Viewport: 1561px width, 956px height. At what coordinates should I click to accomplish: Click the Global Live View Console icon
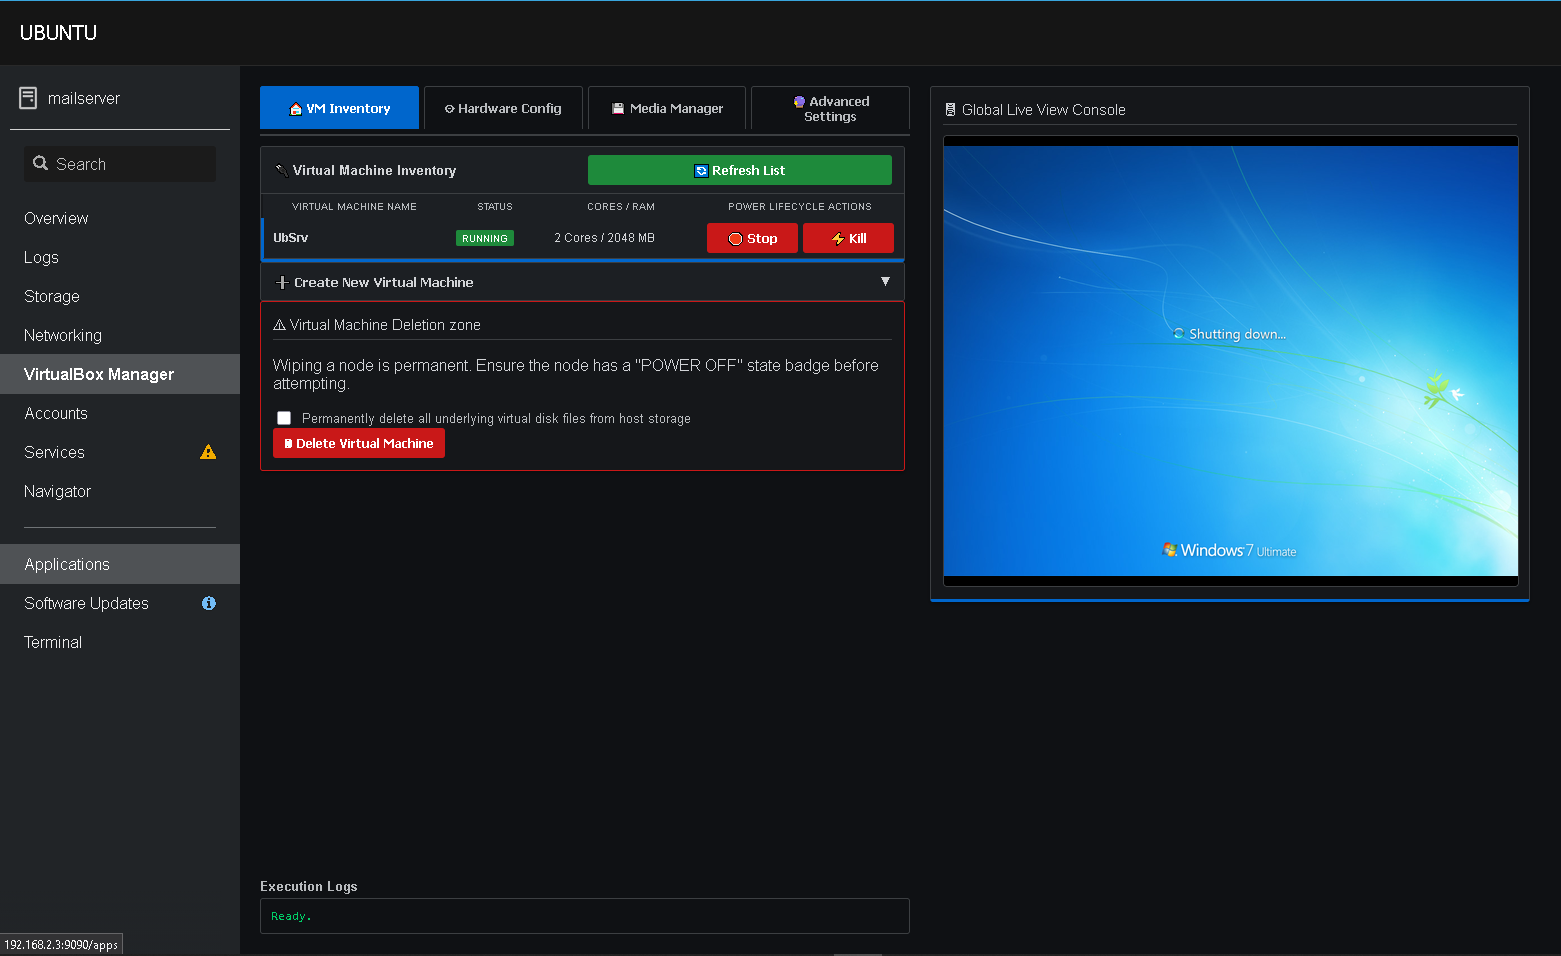pos(950,110)
